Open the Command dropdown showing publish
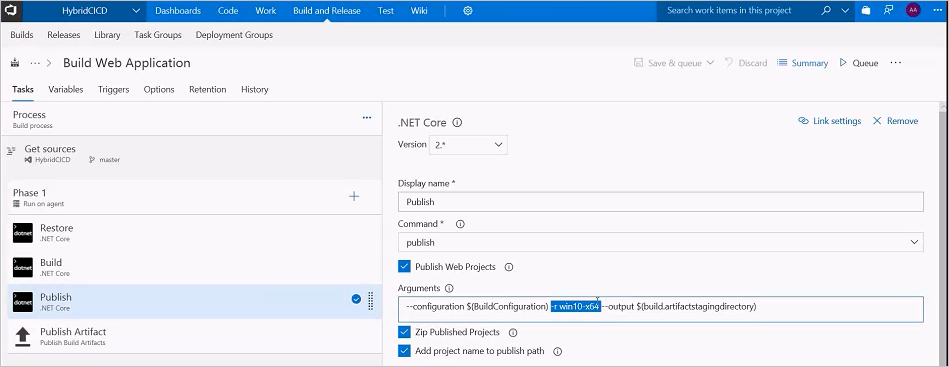Viewport: 949px width, 367px height. click(x=660, y=242)
